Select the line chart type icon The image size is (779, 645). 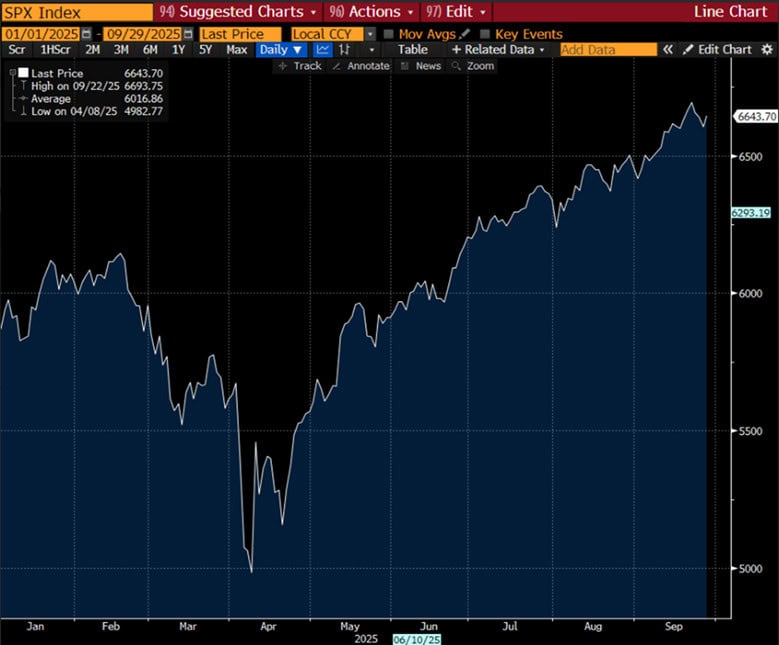tap(323, 49)
